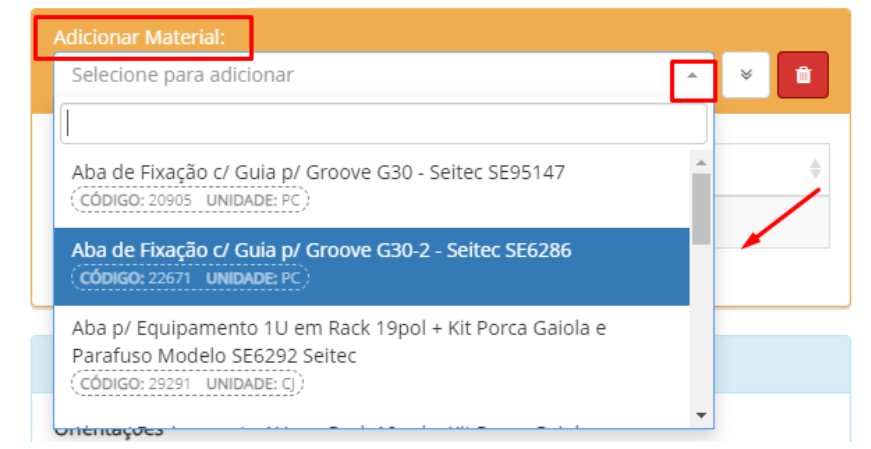This screenshot has height=449, width=871.
Task: Click the "CÓDIGO: 29291" badge
Action: [x=133, y=382]
